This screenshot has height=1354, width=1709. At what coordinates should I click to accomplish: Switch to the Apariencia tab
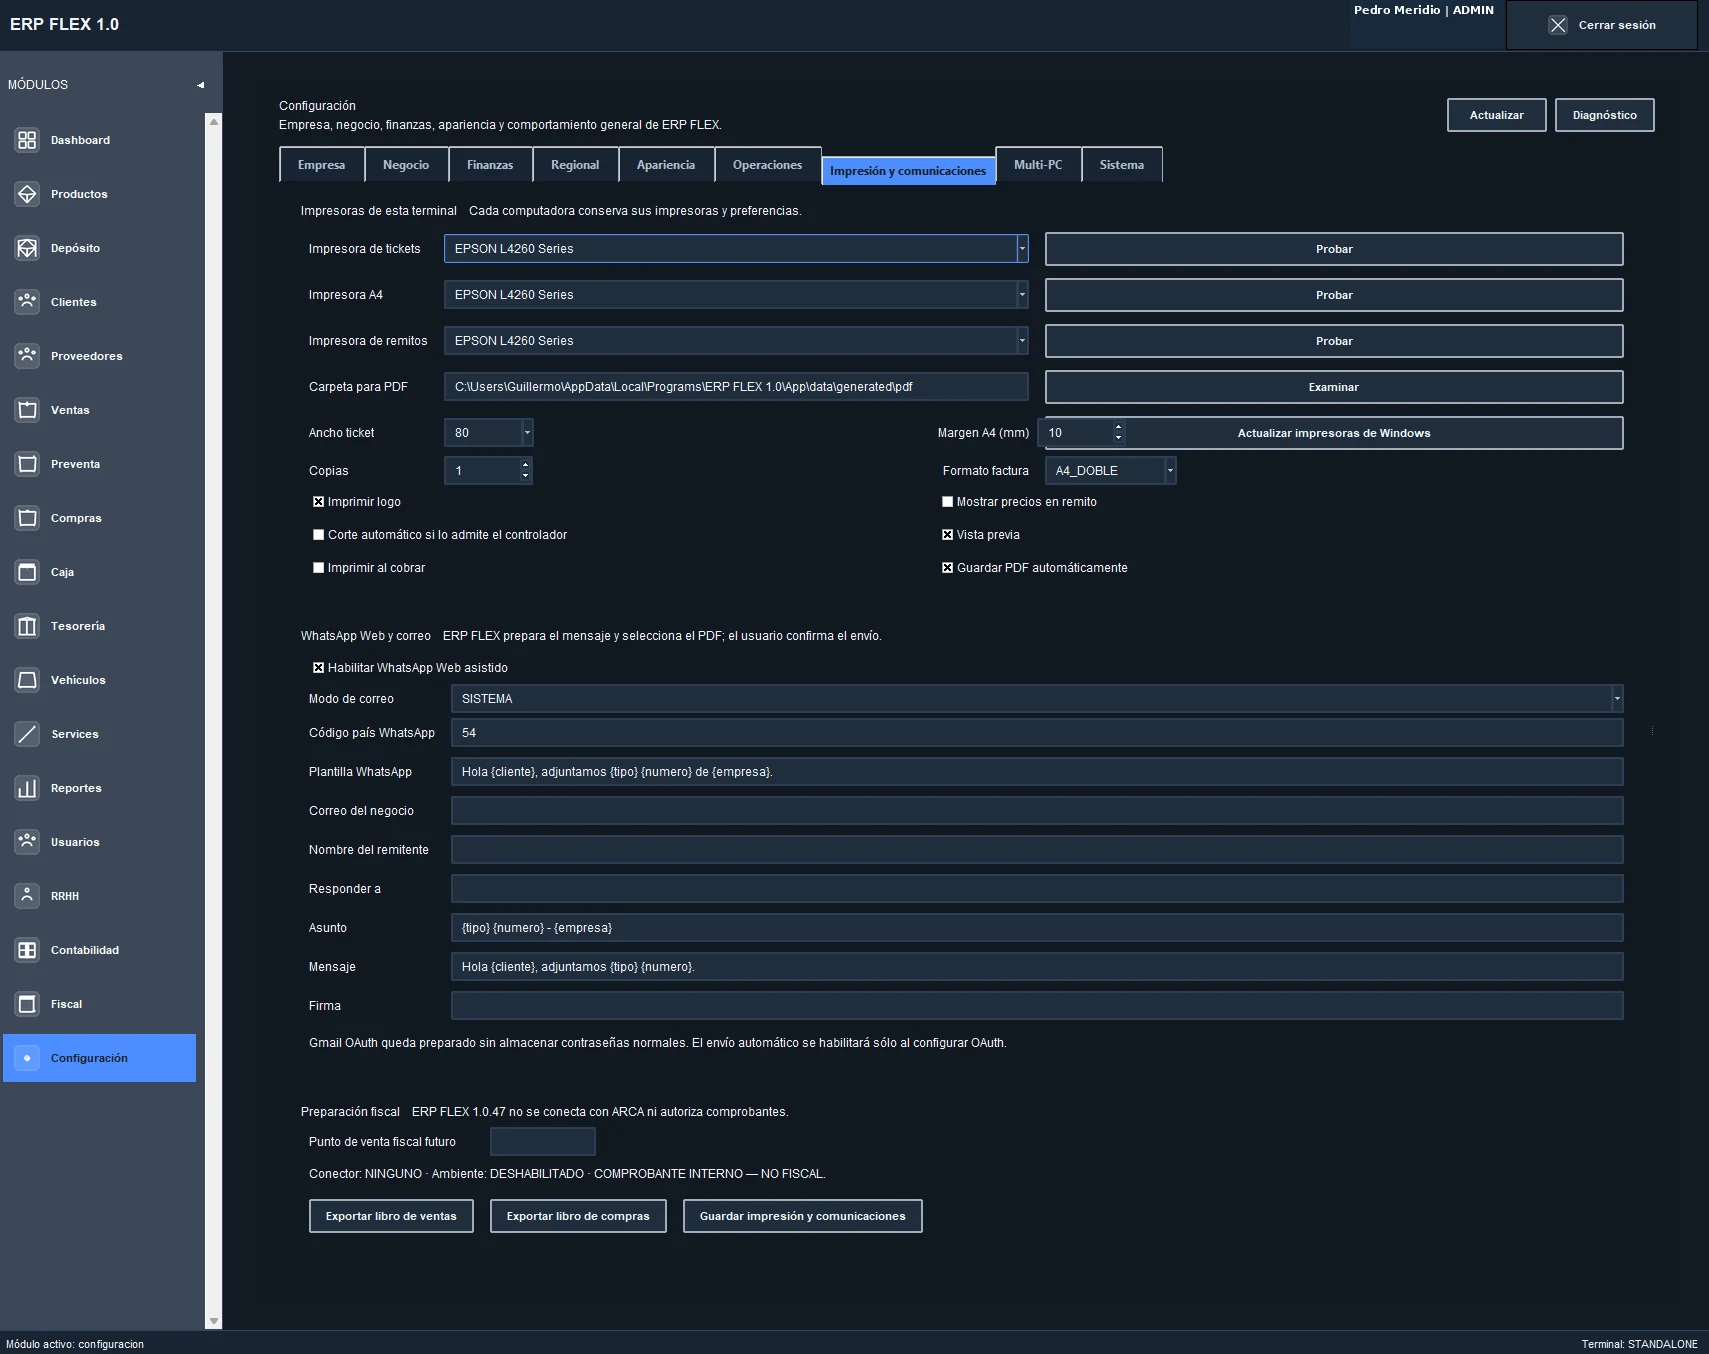tap(666, 165)
